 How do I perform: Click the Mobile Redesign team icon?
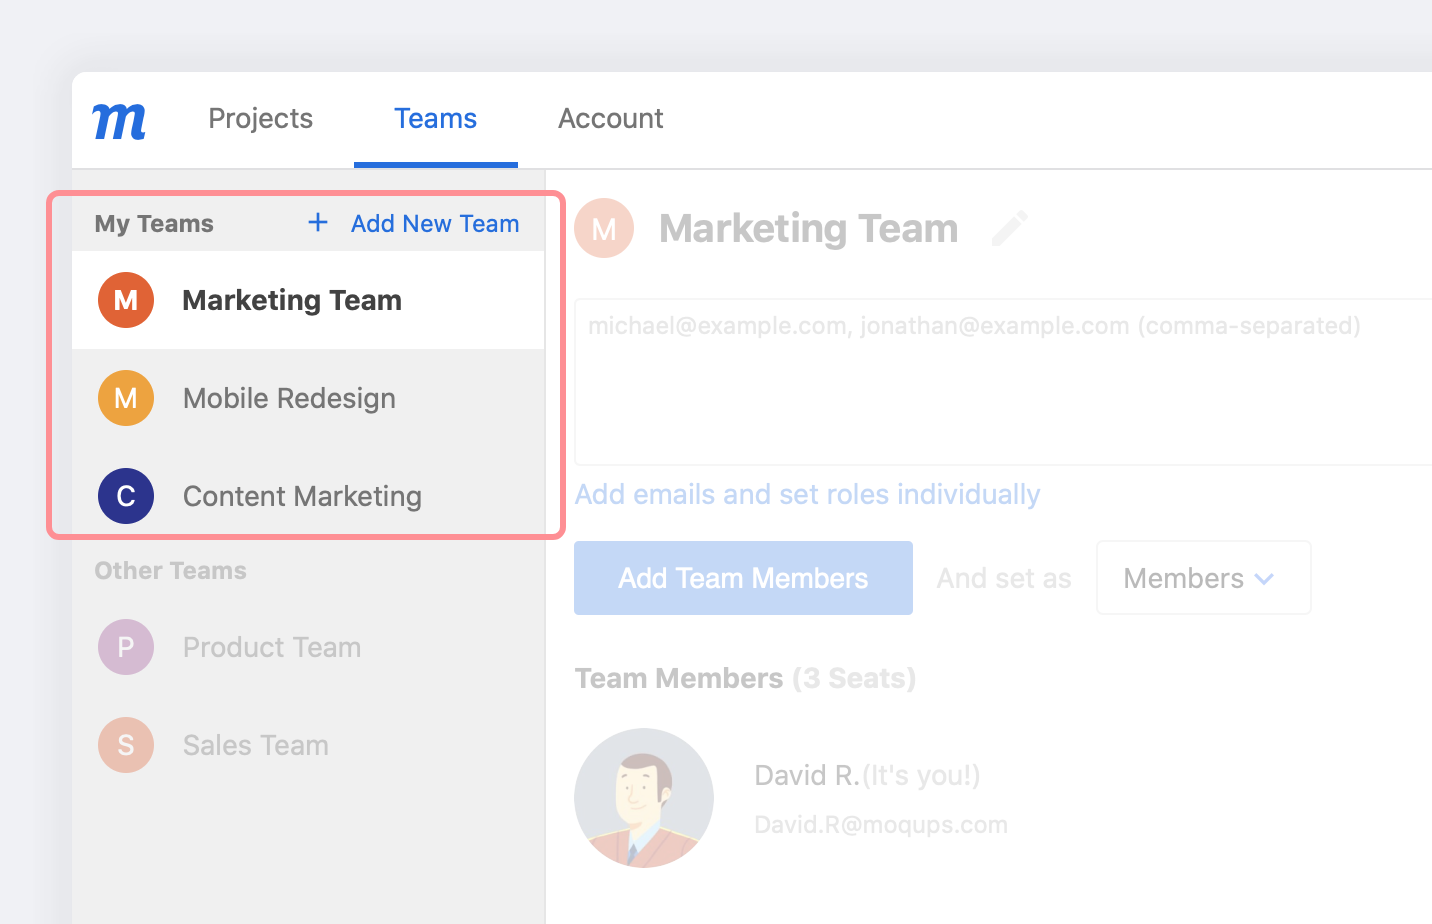(x=126, y=397)
